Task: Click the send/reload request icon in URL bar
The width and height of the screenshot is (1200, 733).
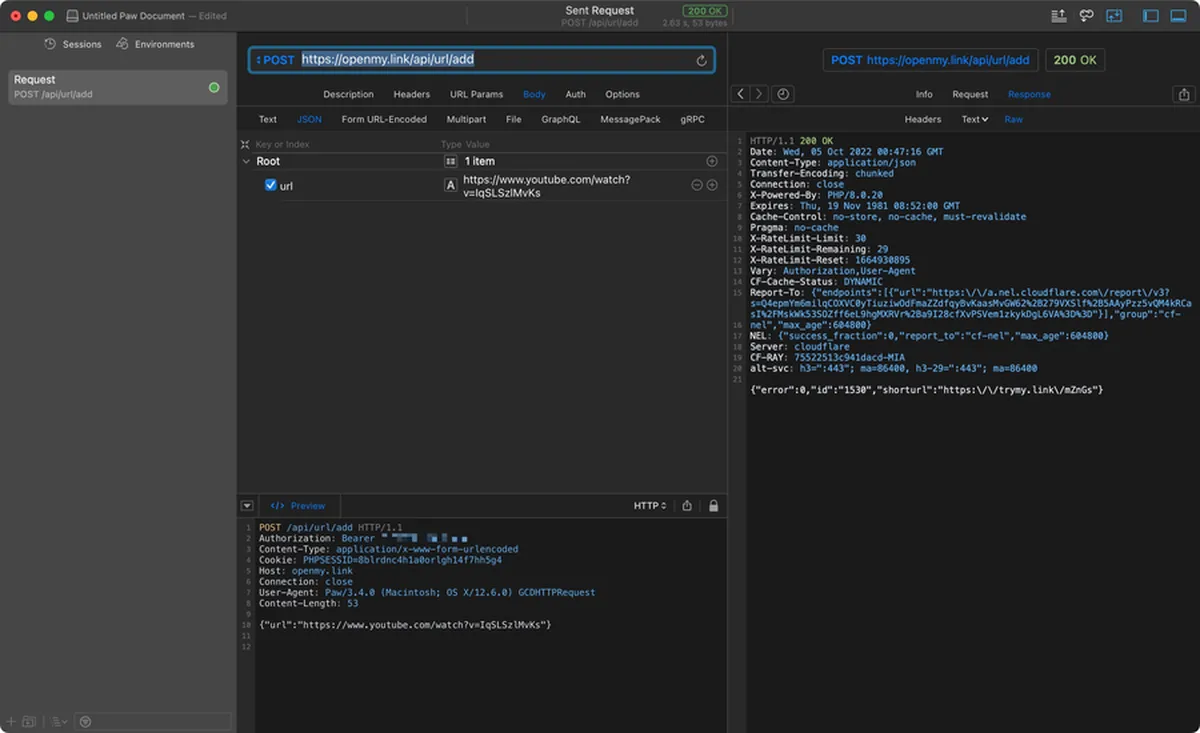Action: pos(701,61)
